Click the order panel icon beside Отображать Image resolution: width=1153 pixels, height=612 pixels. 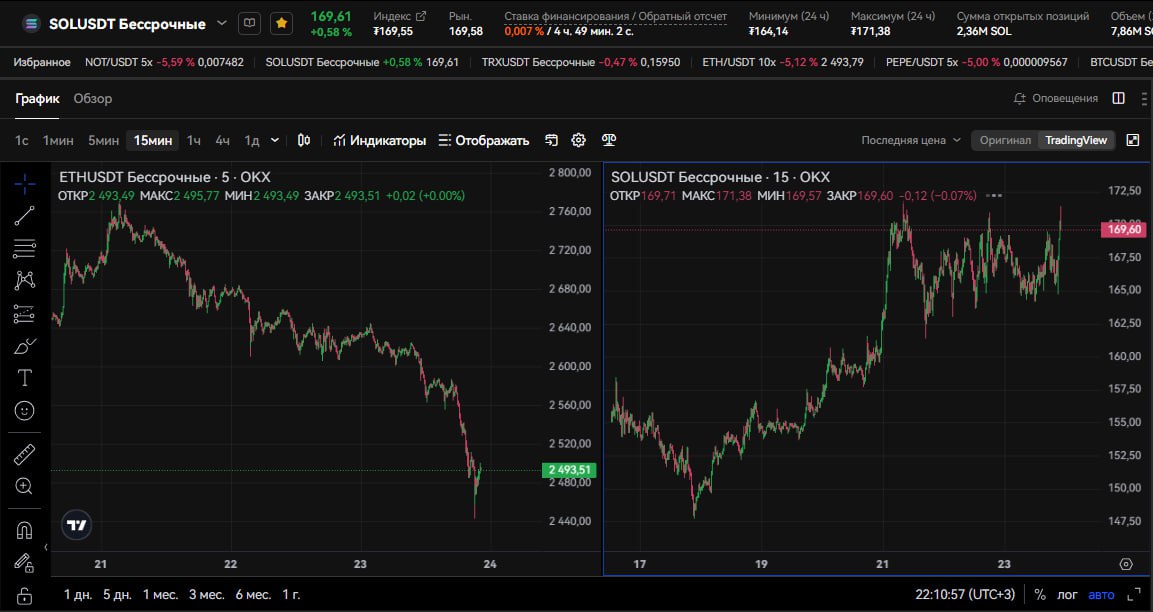551,140
